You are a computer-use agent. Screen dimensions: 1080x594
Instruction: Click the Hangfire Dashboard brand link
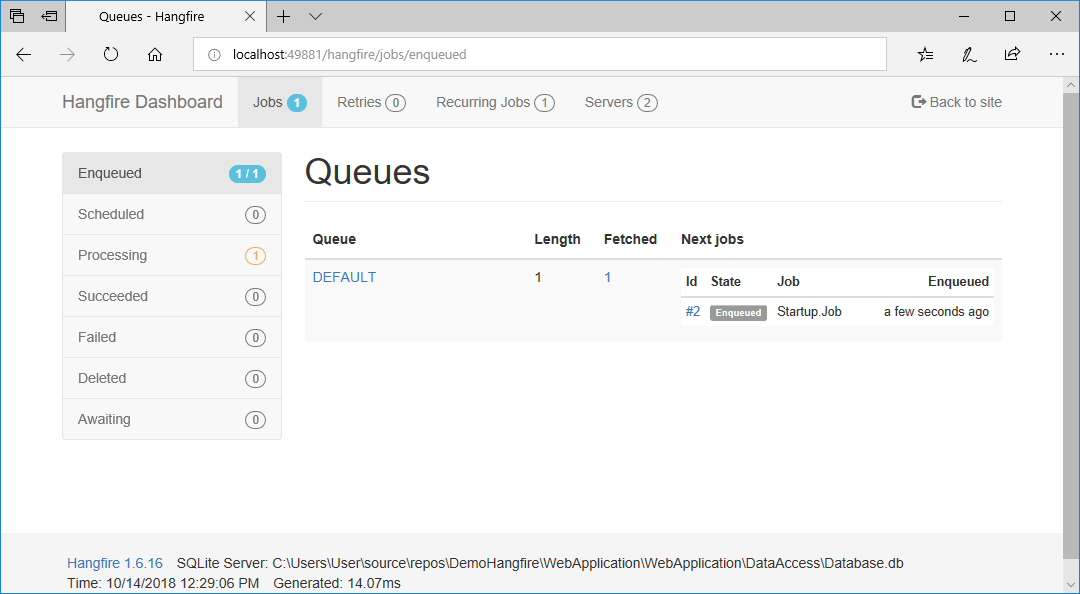click(142, 102)
